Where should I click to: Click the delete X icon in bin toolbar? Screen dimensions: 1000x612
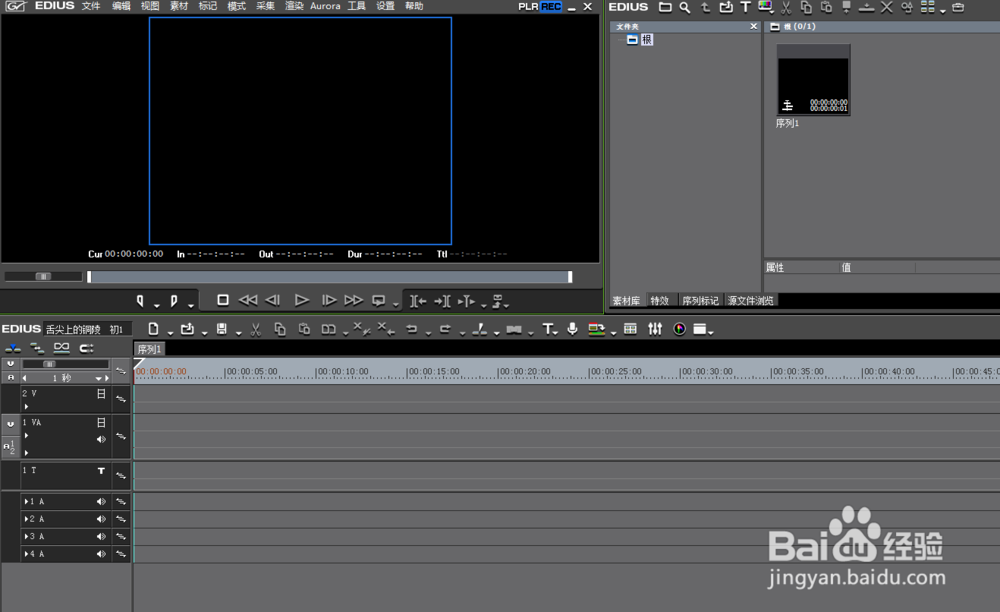tap(886, 7)
